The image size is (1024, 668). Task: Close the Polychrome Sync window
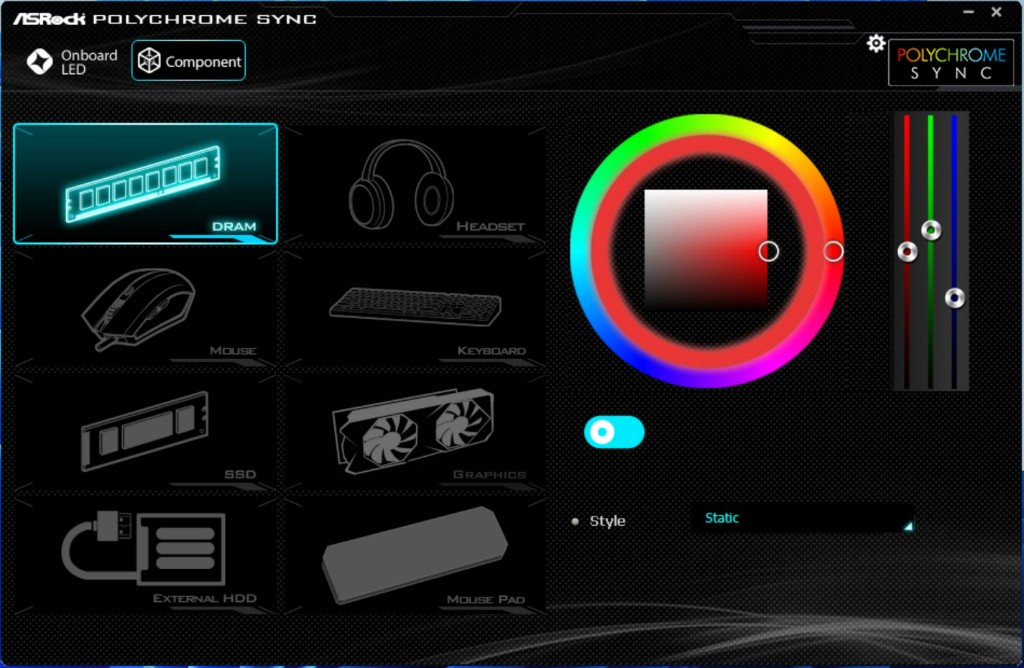997,12
